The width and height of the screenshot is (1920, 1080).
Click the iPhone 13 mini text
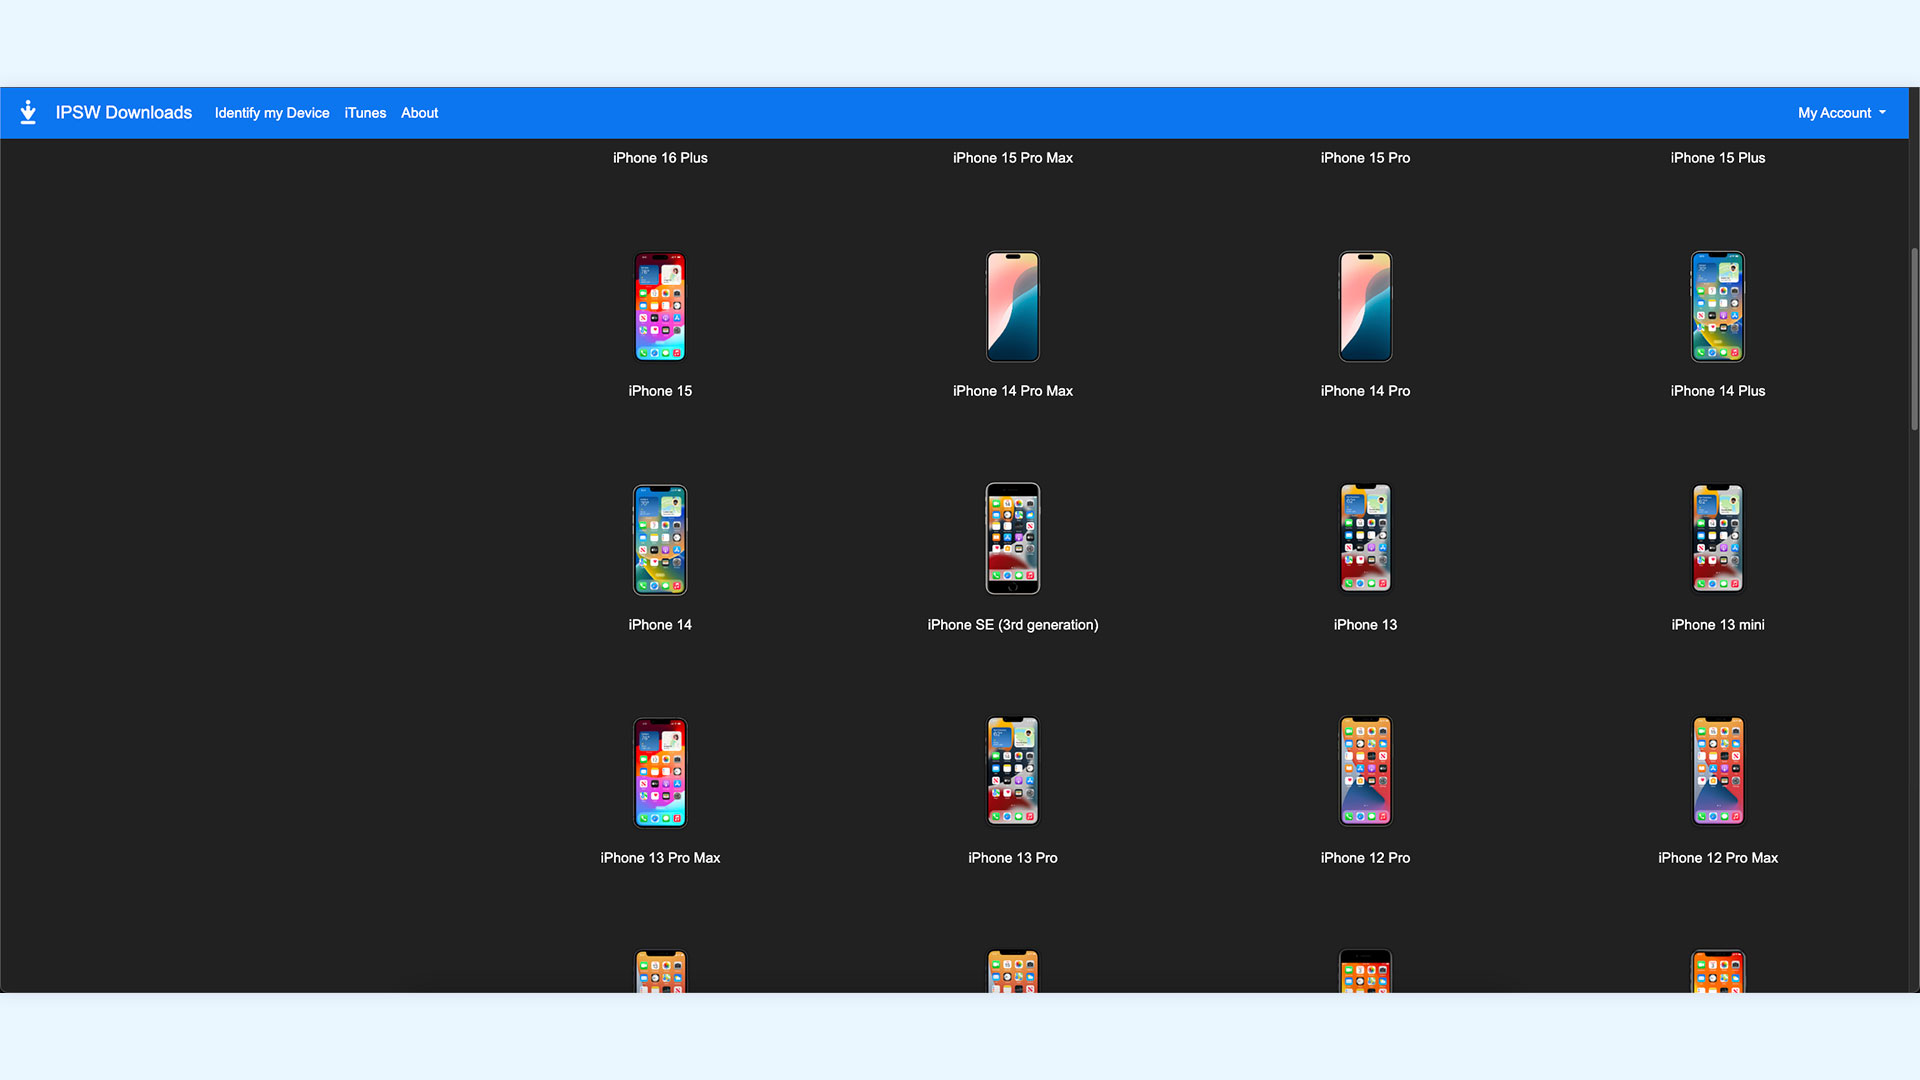pyautogui.click(x=1718, y=625)
